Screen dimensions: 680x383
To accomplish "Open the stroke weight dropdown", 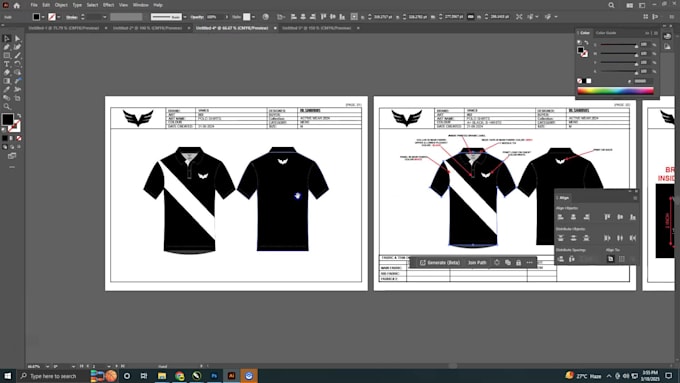I will (x=105, y=17).
